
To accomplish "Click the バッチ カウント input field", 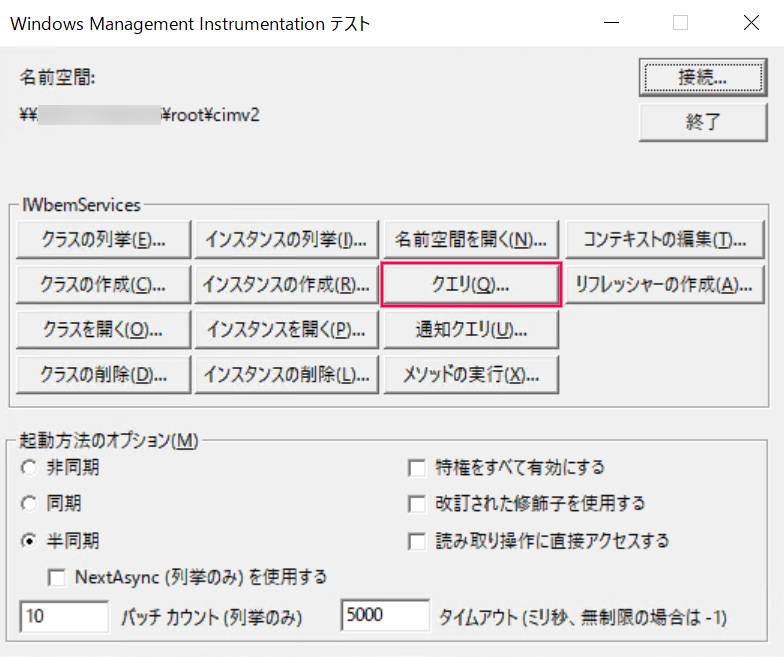I will coord(64,617).
